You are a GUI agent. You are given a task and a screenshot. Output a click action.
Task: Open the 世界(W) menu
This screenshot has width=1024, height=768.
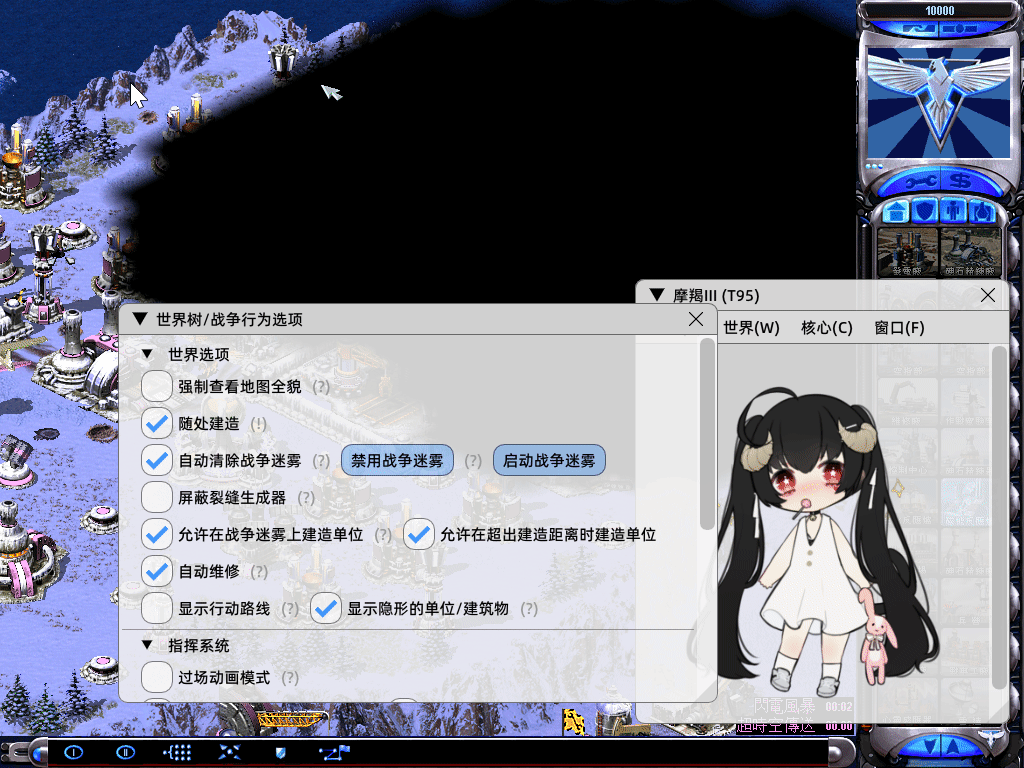click(x=752, y=328)
